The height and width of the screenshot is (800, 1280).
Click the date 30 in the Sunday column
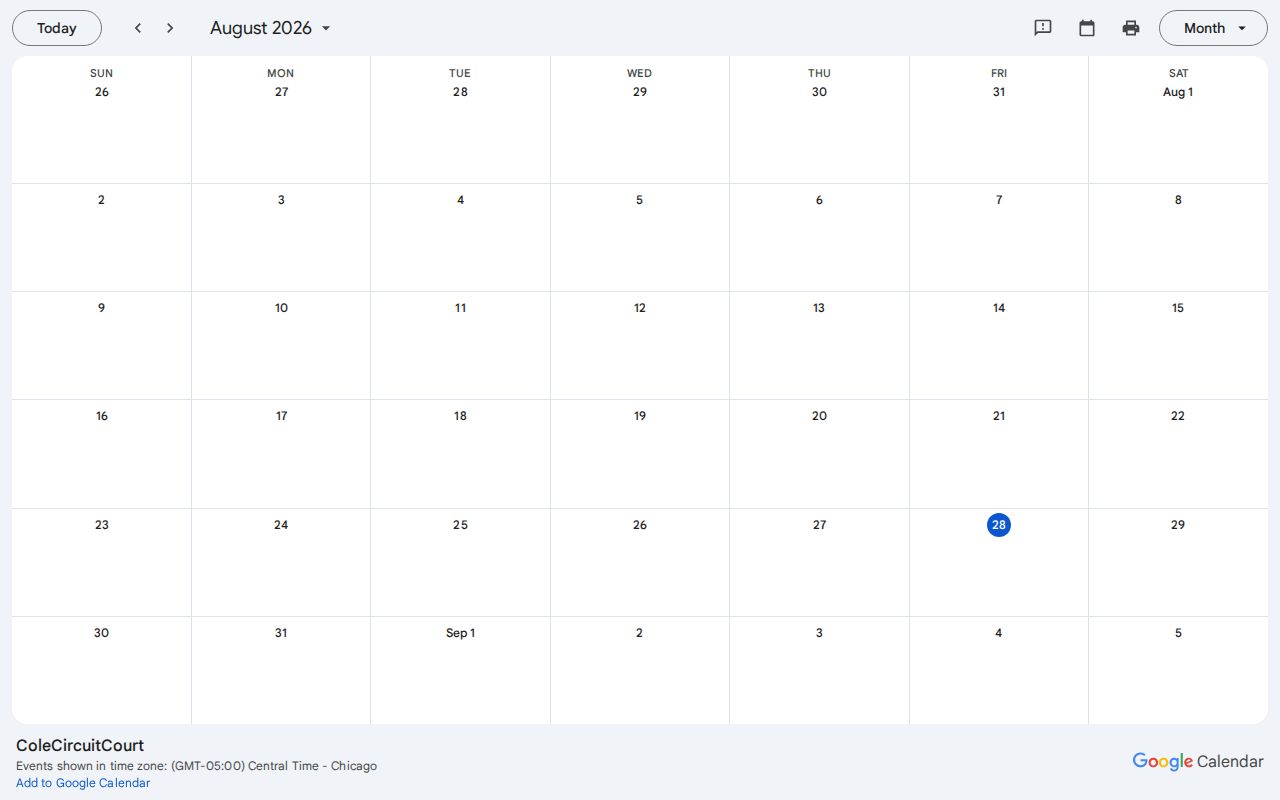coord(101,633)
